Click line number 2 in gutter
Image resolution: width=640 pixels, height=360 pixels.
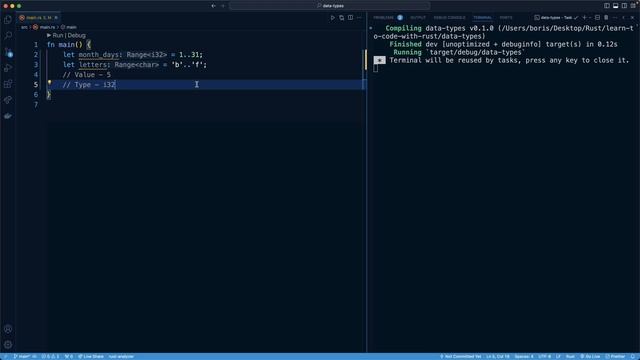[x=36, y=55]
